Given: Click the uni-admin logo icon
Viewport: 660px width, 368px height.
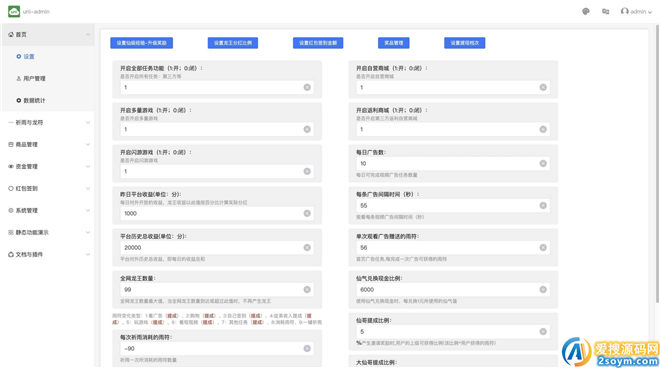Looking at the screenshot, I should [x=14, y=11].
